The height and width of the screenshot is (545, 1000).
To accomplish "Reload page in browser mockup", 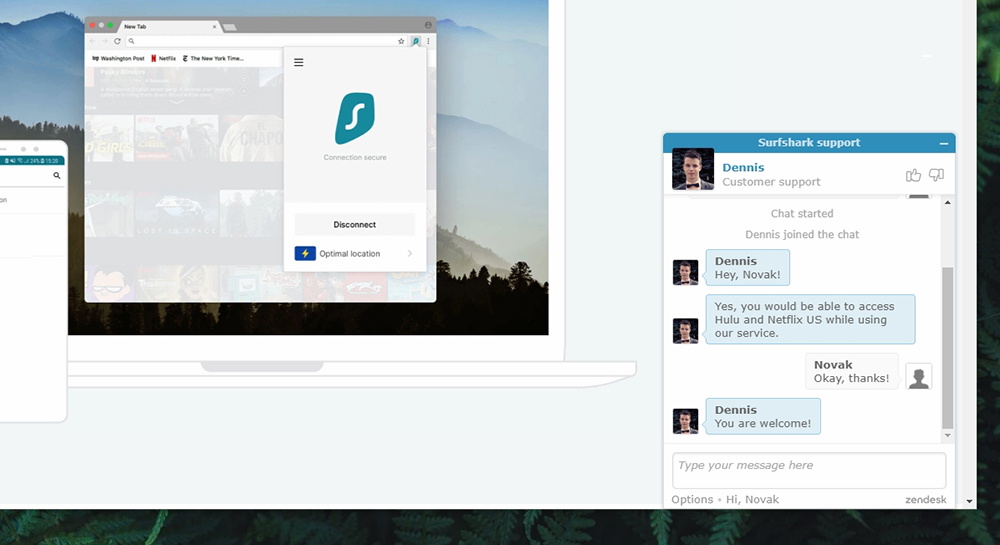I will pos(117,41).
